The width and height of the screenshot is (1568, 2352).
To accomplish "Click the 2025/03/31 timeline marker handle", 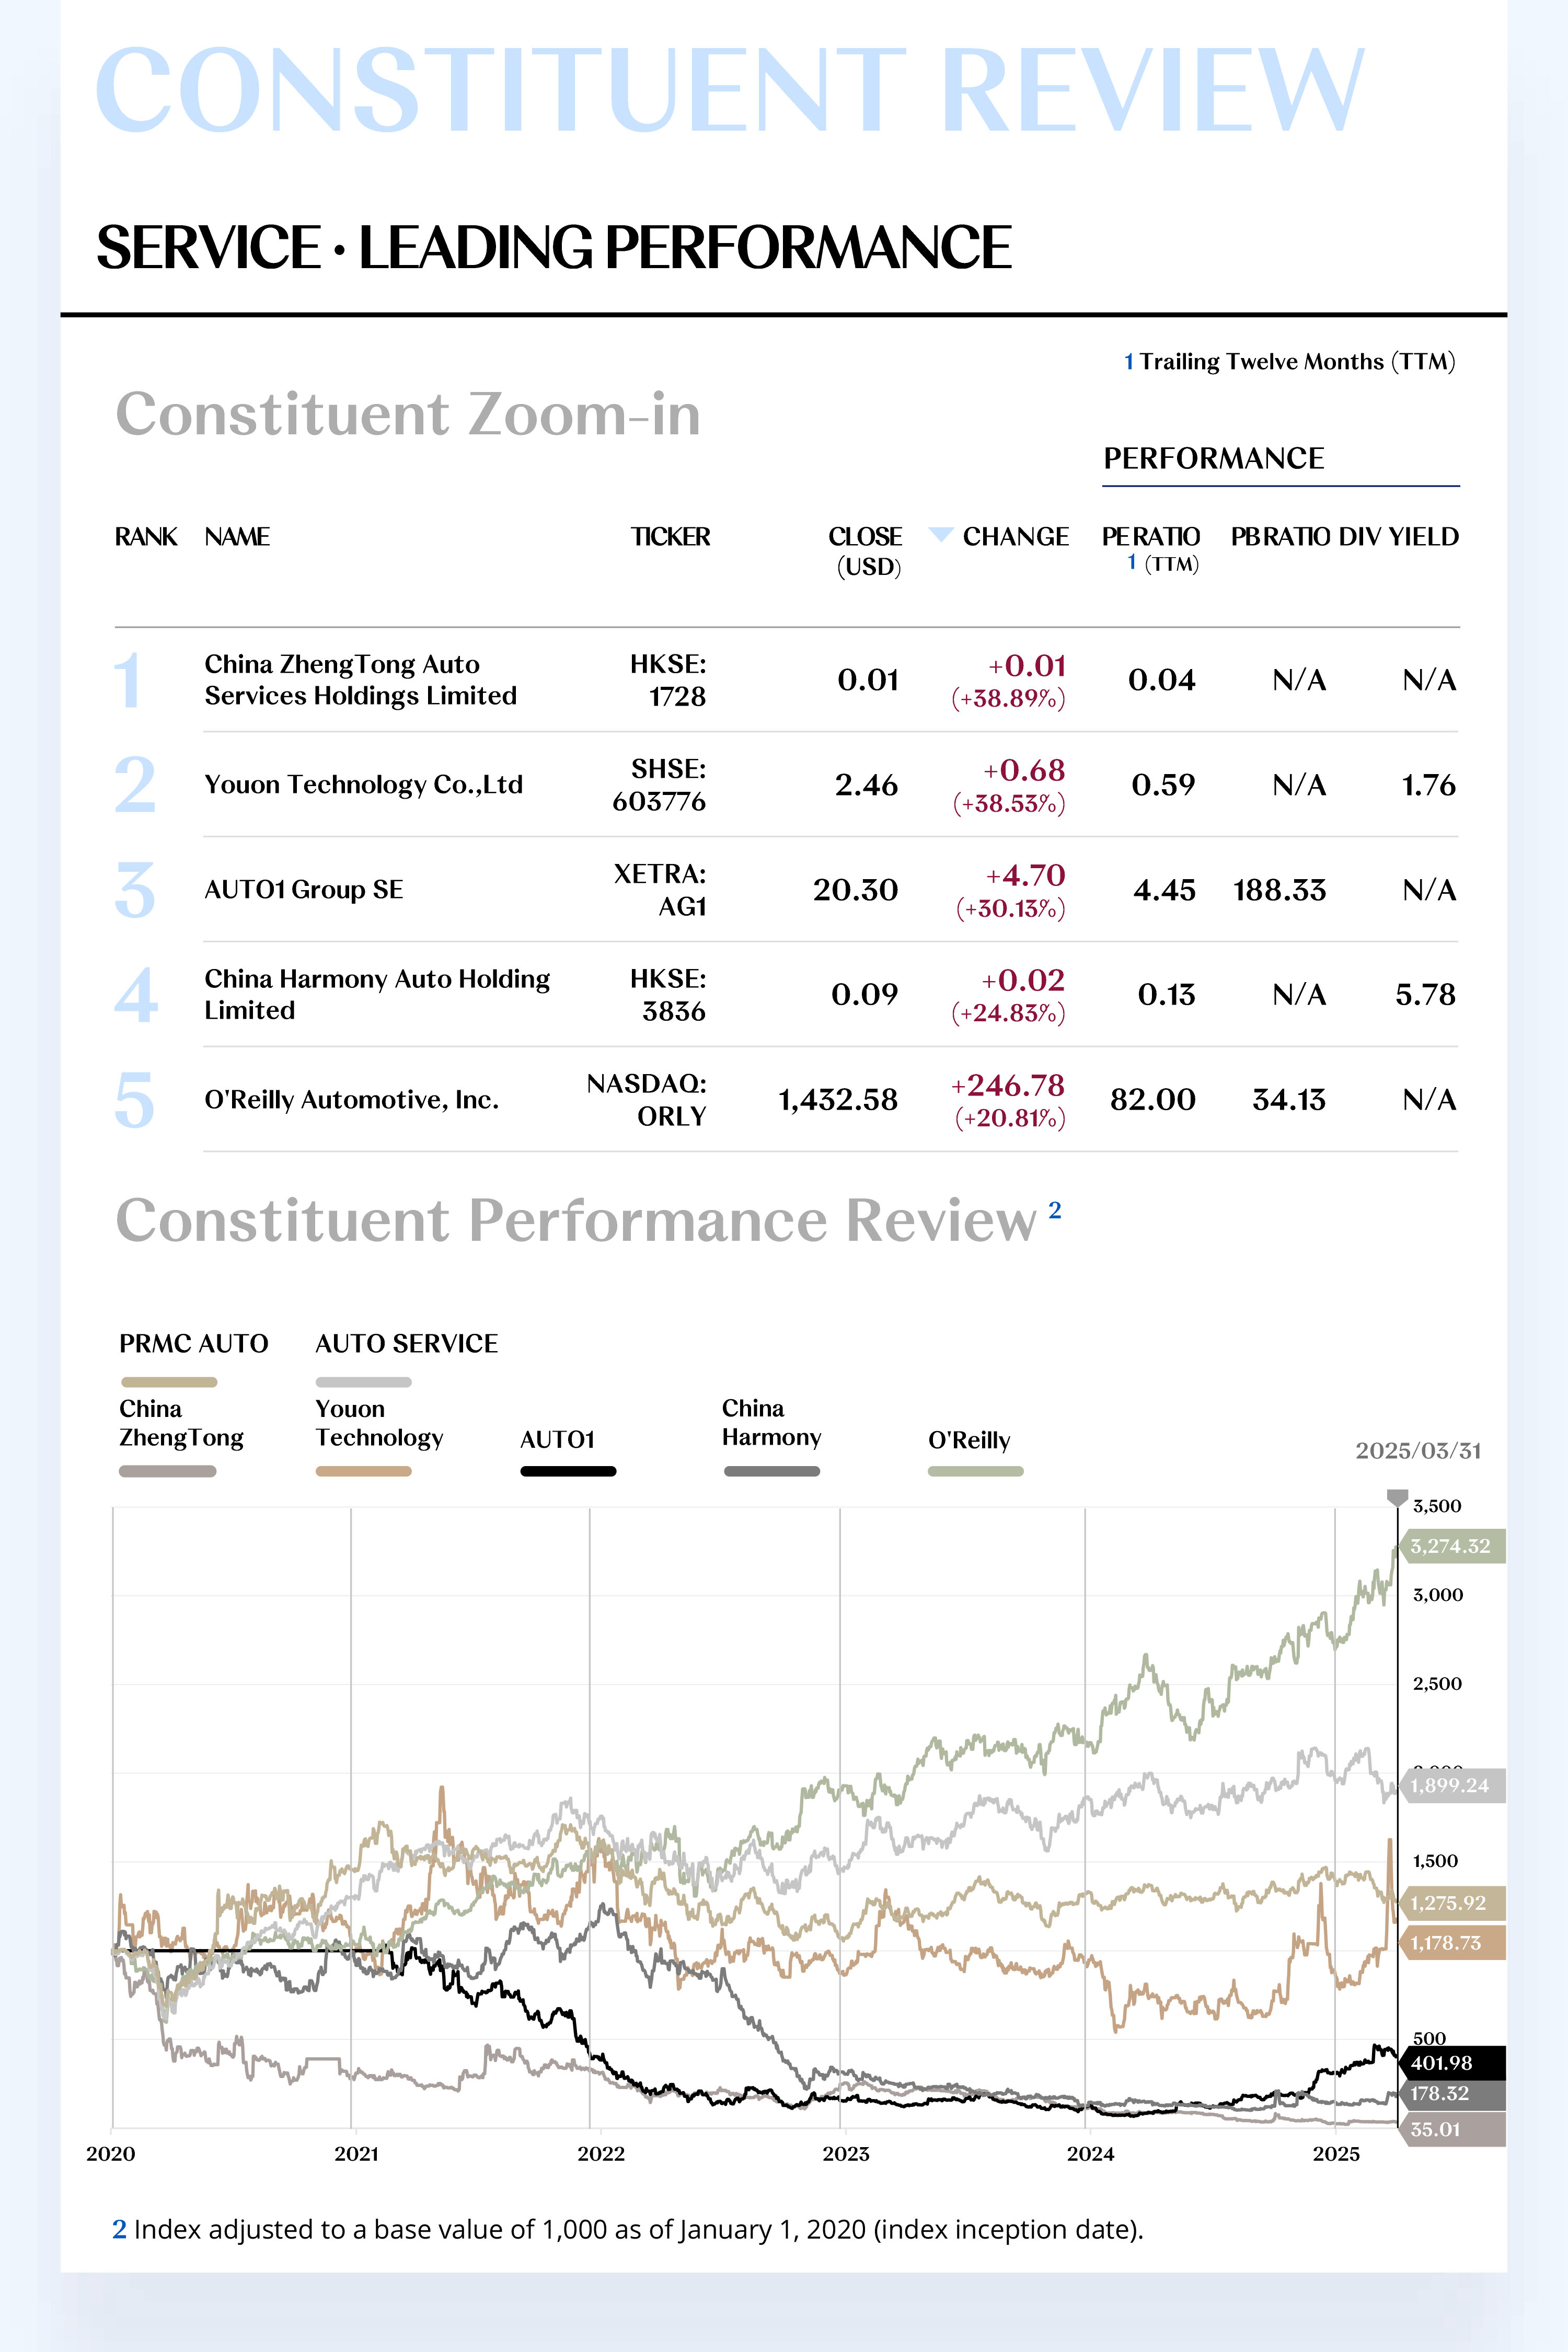I will (x=1397, y=1497).
